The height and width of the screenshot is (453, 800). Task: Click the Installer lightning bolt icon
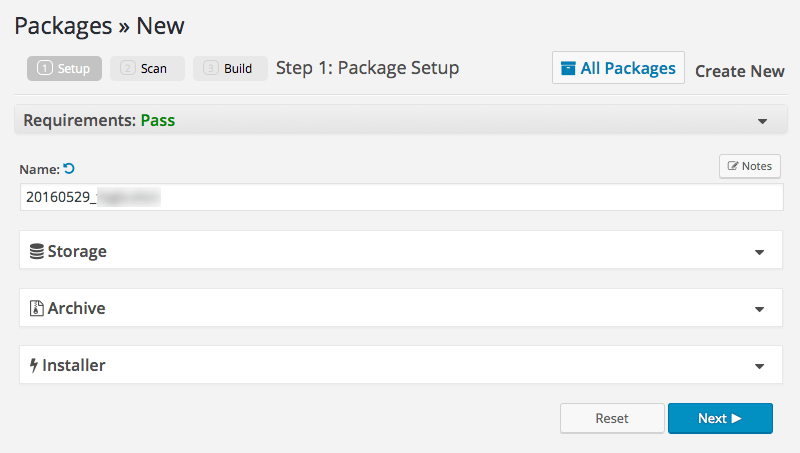[34, 366]
